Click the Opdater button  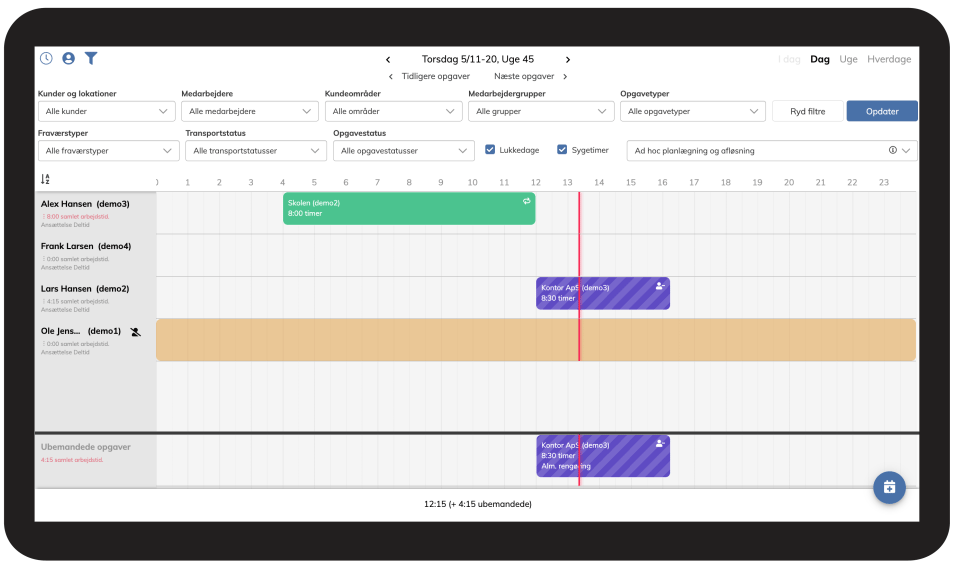click(x=882, y=111)
